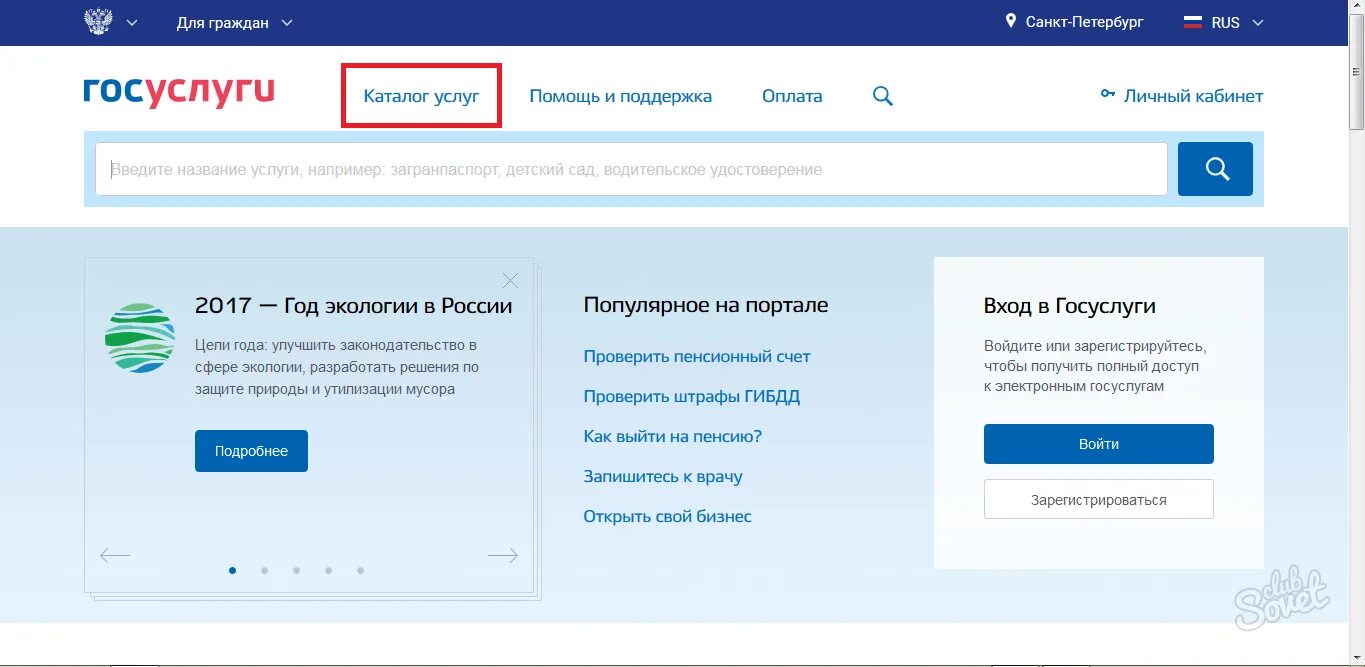1365x667 pixels.
Task: Click the key icon near Личный кабинет
Action: coord(1107,94)
